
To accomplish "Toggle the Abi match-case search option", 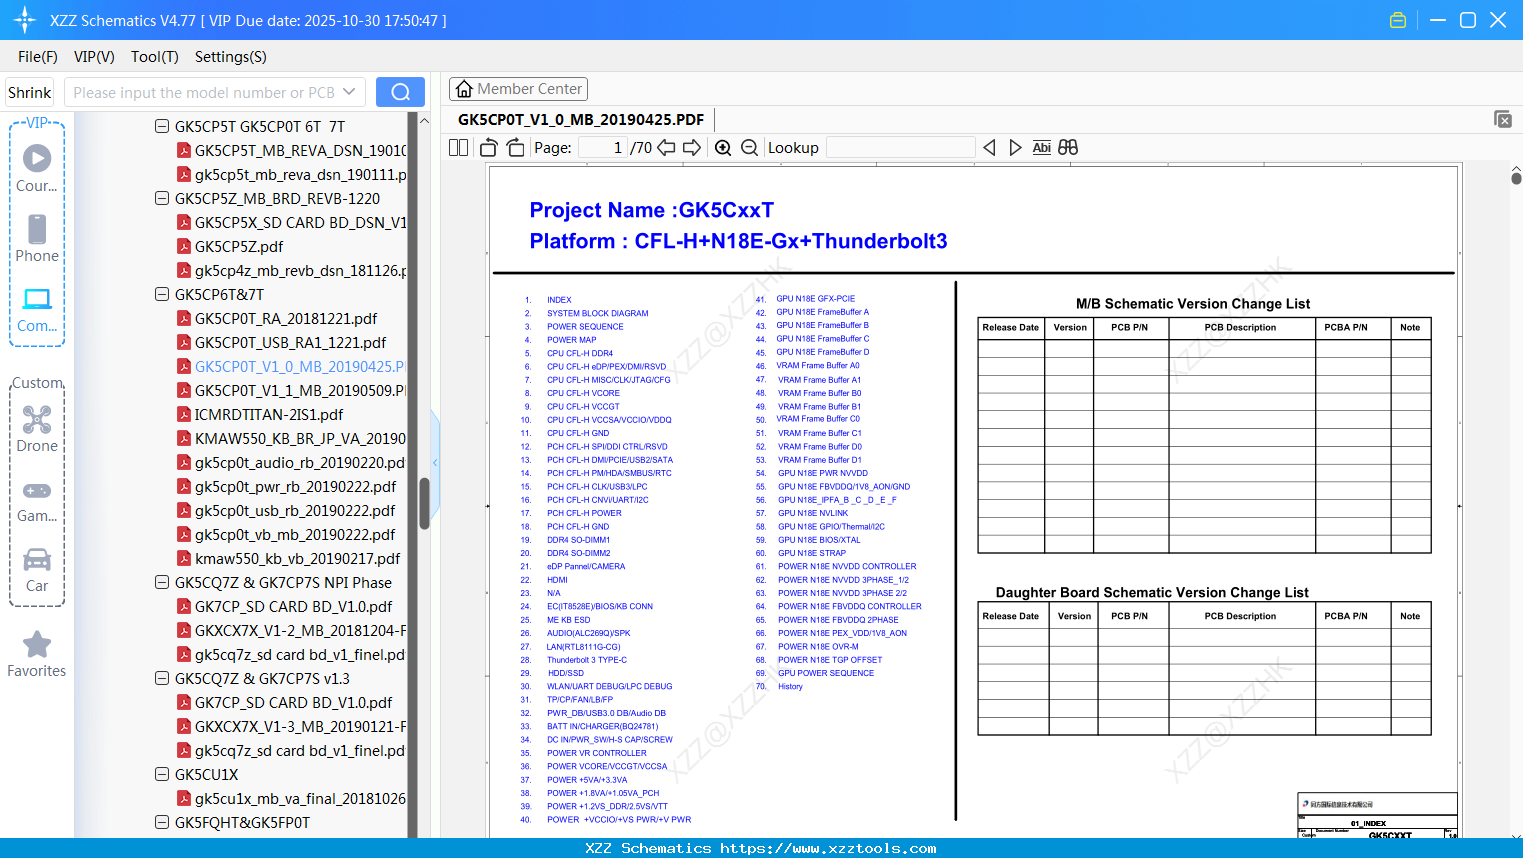I will click(1042, 148).
